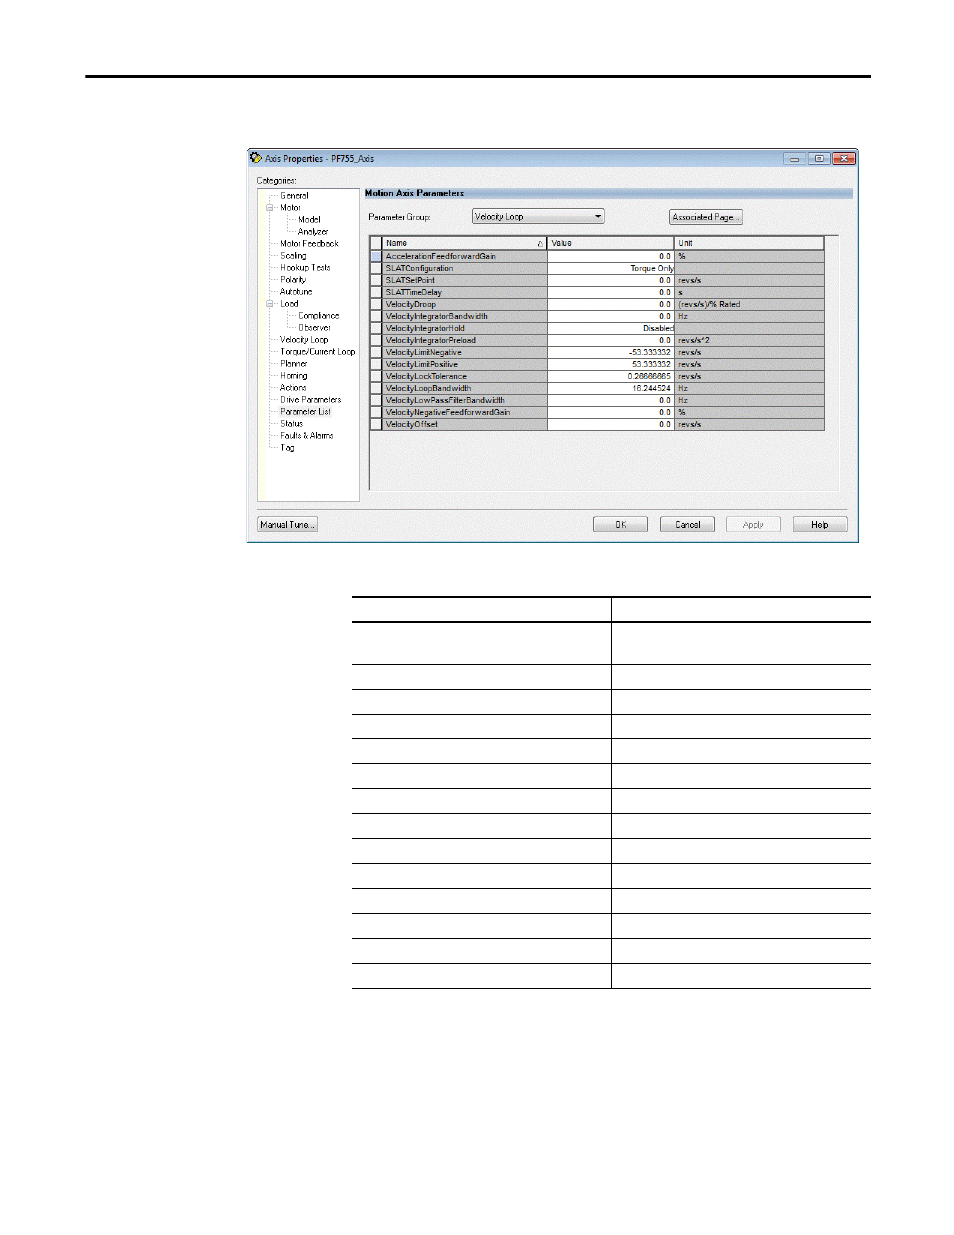Click the VelocityOffset parameter name
The height and width of the screenshot is (1235, 954).
[x=412, y=424]
